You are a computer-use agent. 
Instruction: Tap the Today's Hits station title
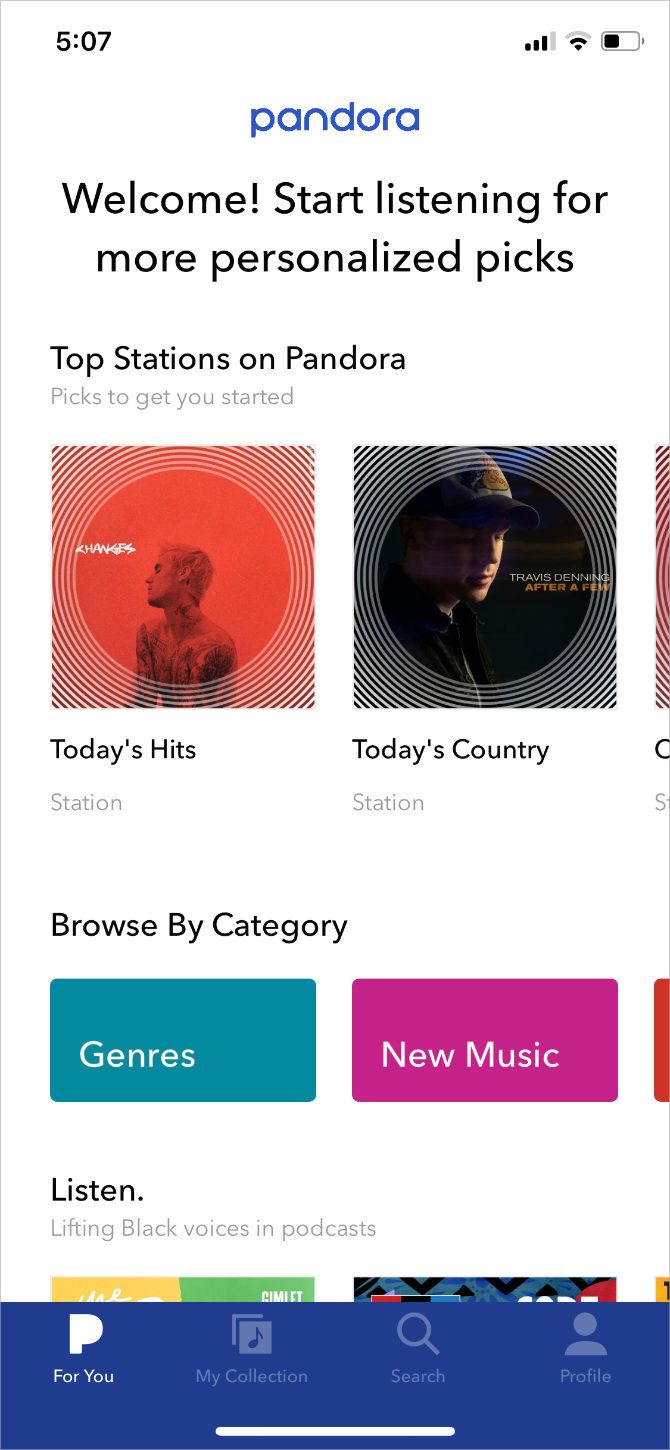[x=123, y=749]
